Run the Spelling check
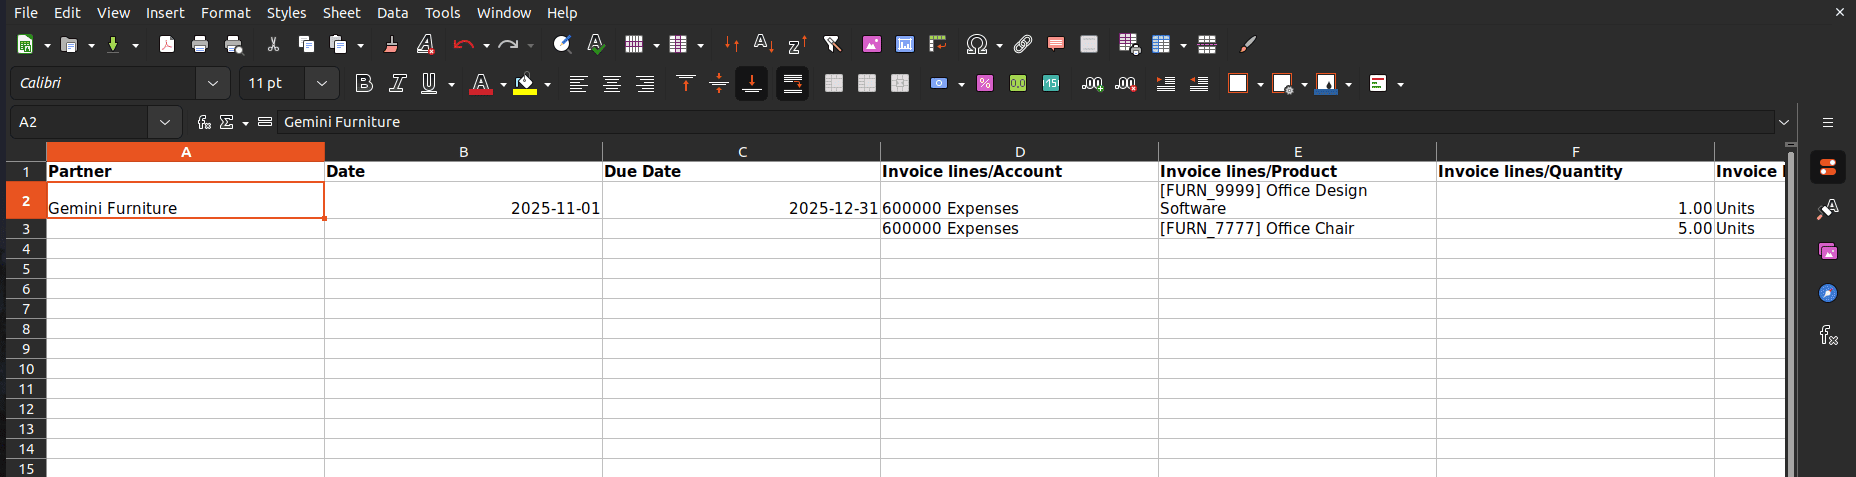The image size is (1856, 477). pos(596,44)
